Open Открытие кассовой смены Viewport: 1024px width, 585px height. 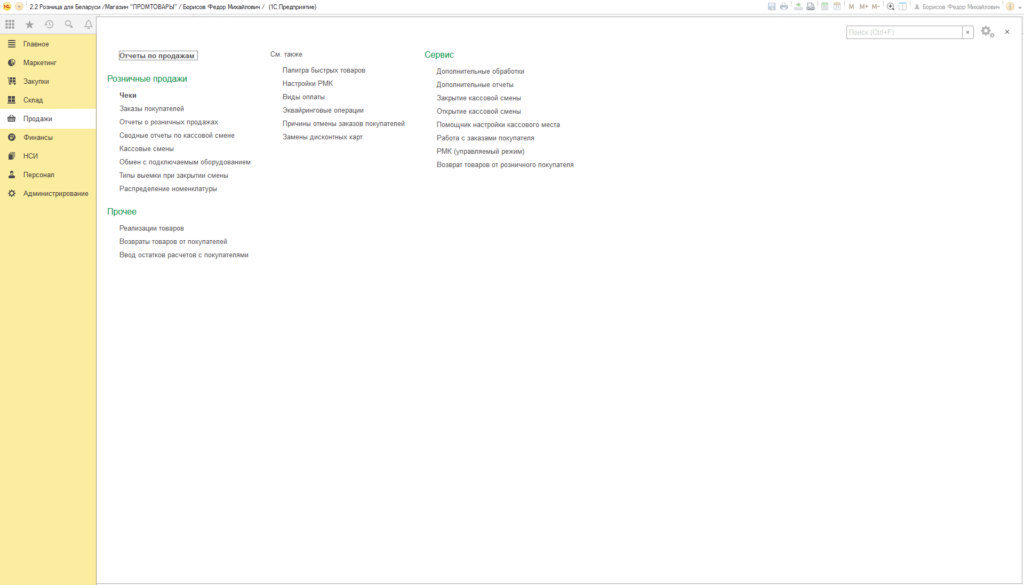click(x=479, y=111)
